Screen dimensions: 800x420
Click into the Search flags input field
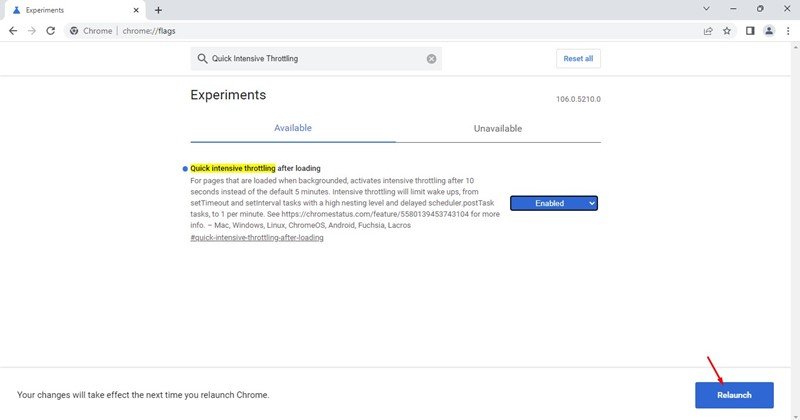click(x=316, y=59)
